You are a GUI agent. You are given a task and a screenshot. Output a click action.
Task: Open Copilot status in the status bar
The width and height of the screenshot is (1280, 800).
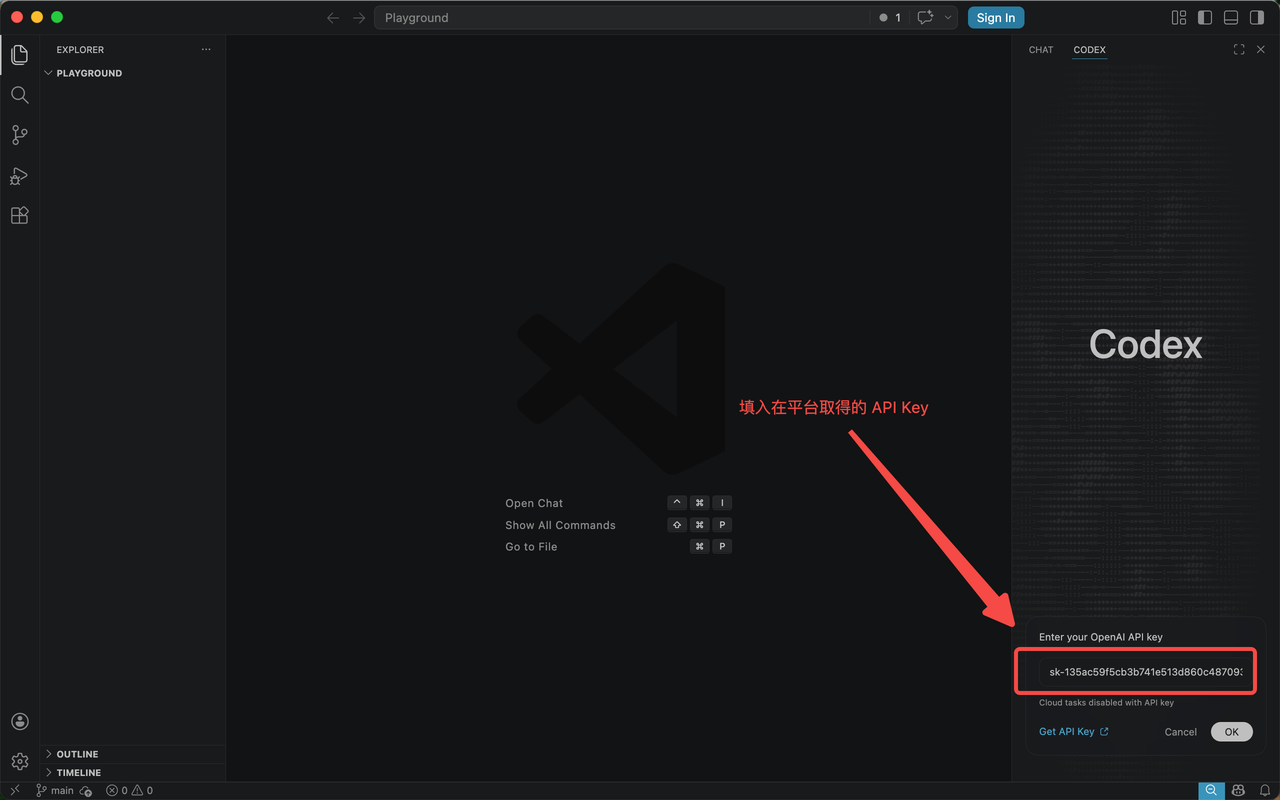coord(1238,790)
